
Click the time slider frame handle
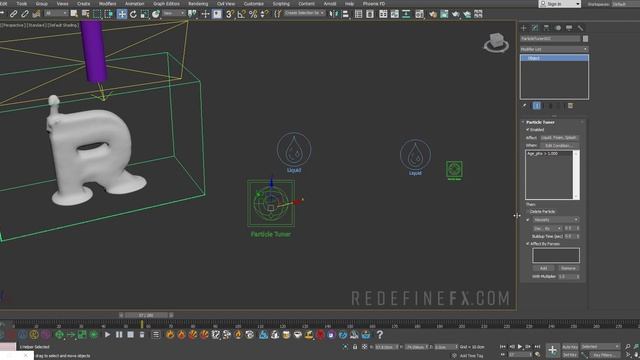pos(146,315)
